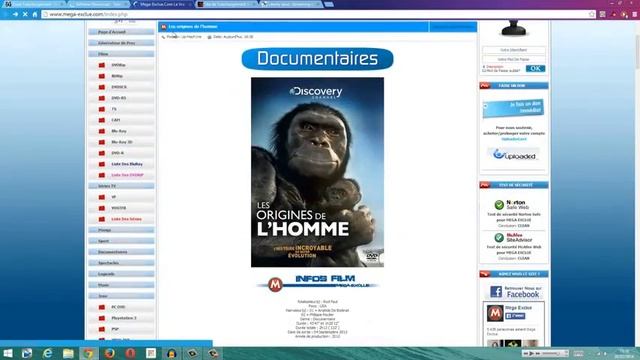640x360 pixels.
Task: Open the Sport sidebar category
Action: pyautogui.click(x=121, y=241)
